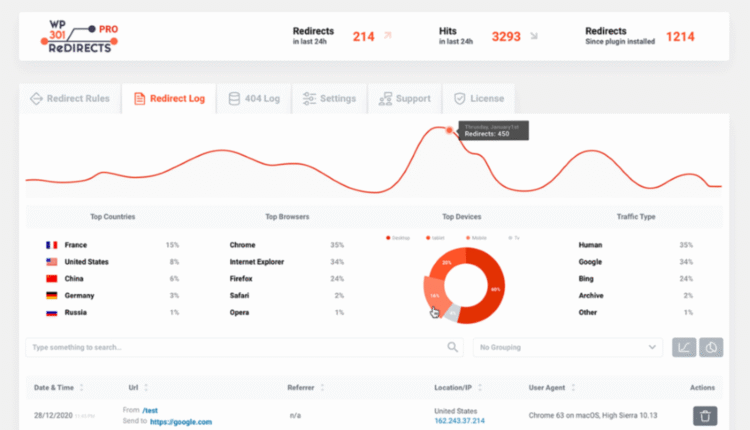Open the Redirect Rules tab

pos(70,99)
